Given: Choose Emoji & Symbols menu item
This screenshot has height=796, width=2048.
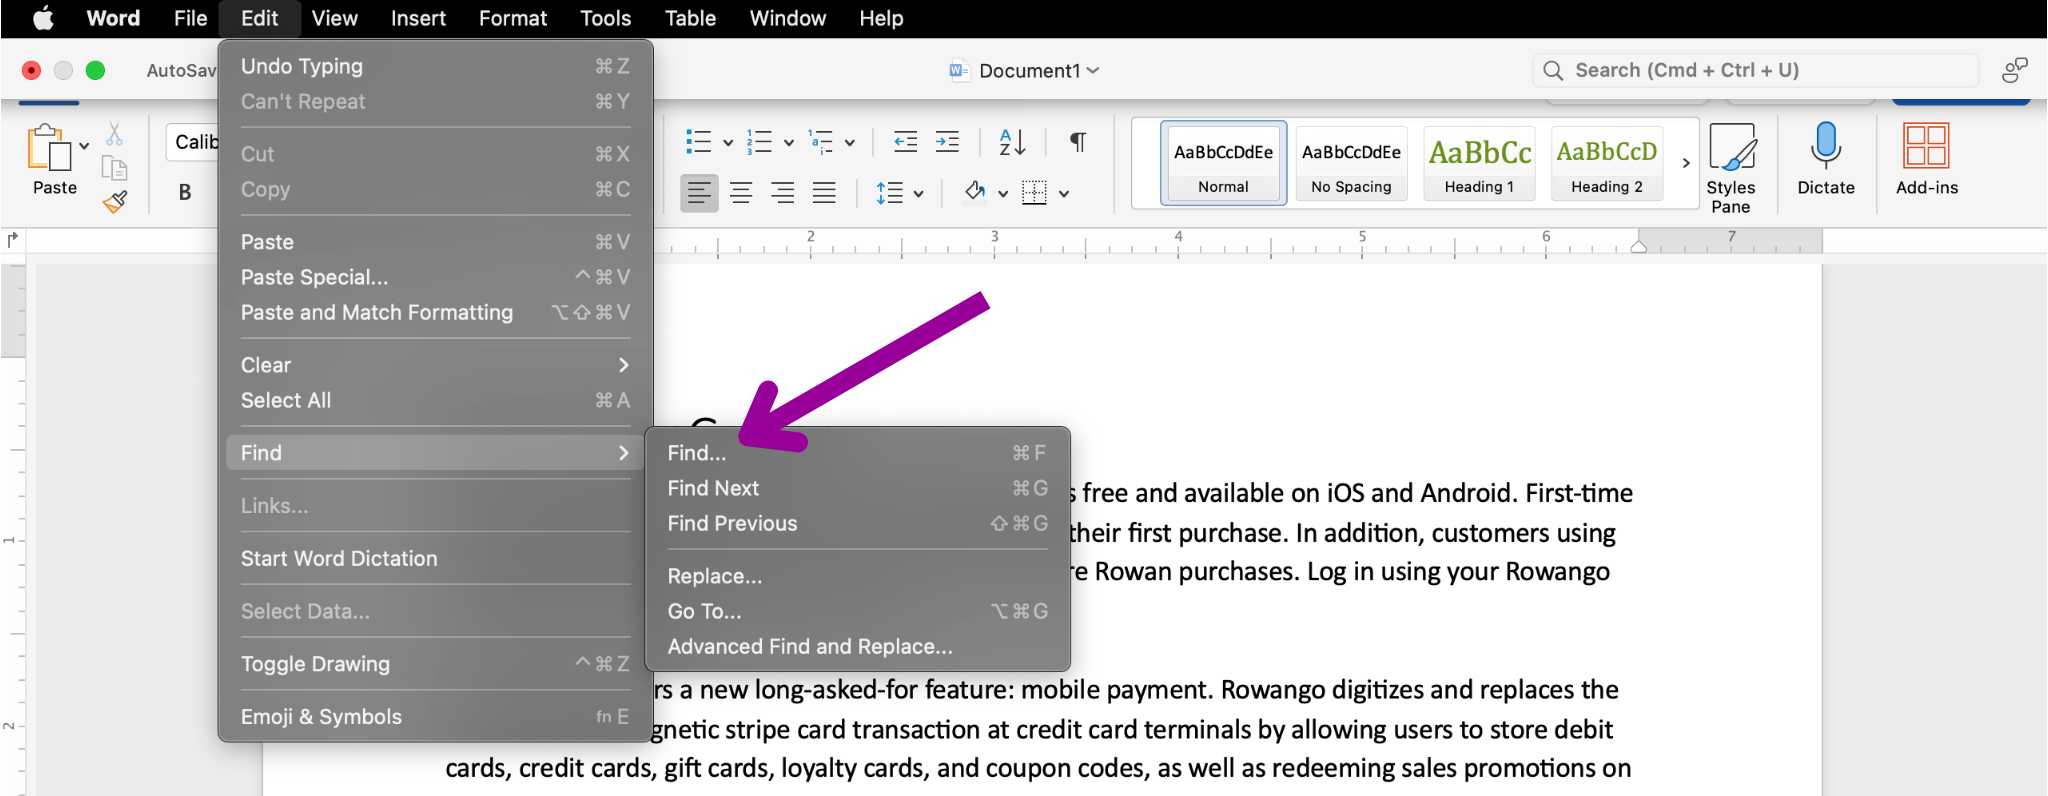Looking at the screenshot, I should pos(435,717).
